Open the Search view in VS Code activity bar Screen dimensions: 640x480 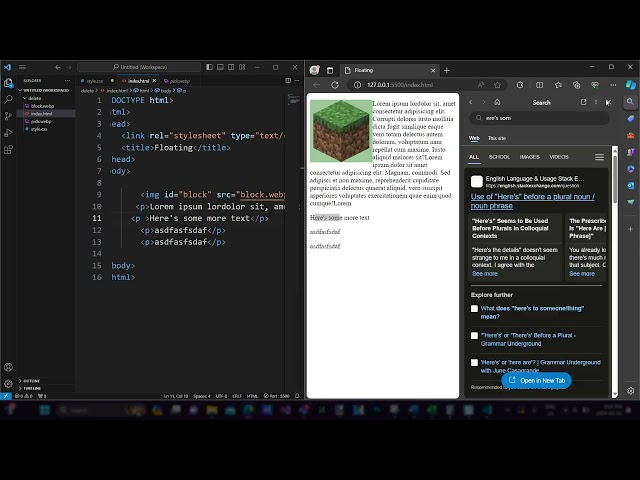8,99
